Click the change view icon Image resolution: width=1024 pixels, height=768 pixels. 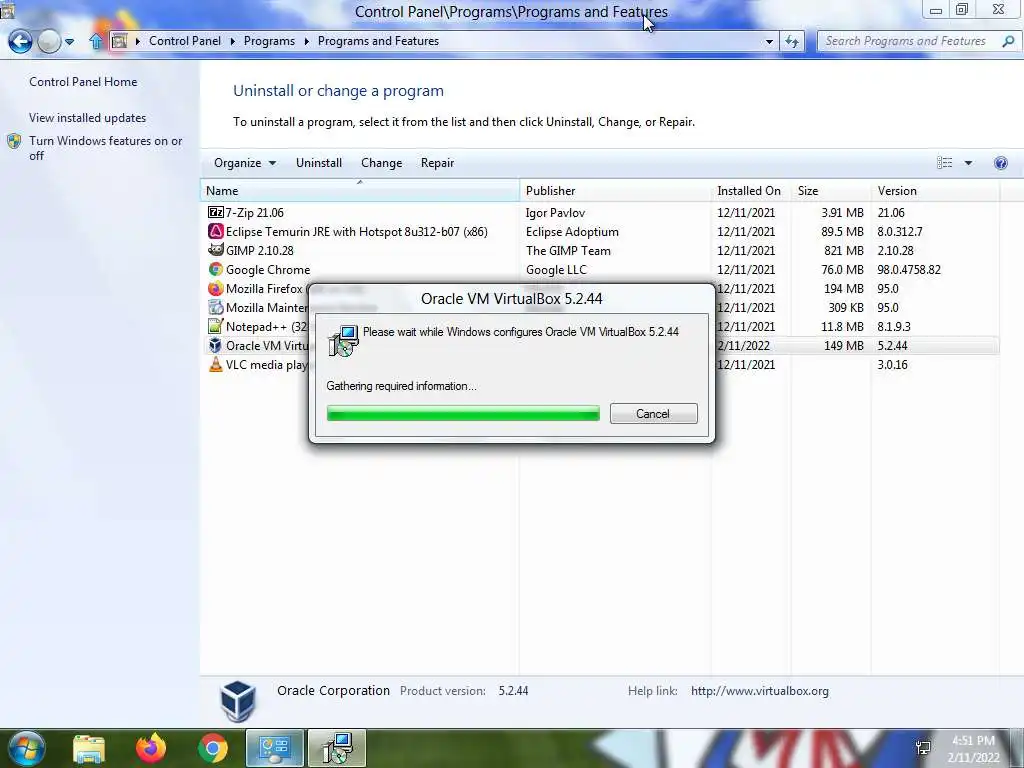[944, 163]
